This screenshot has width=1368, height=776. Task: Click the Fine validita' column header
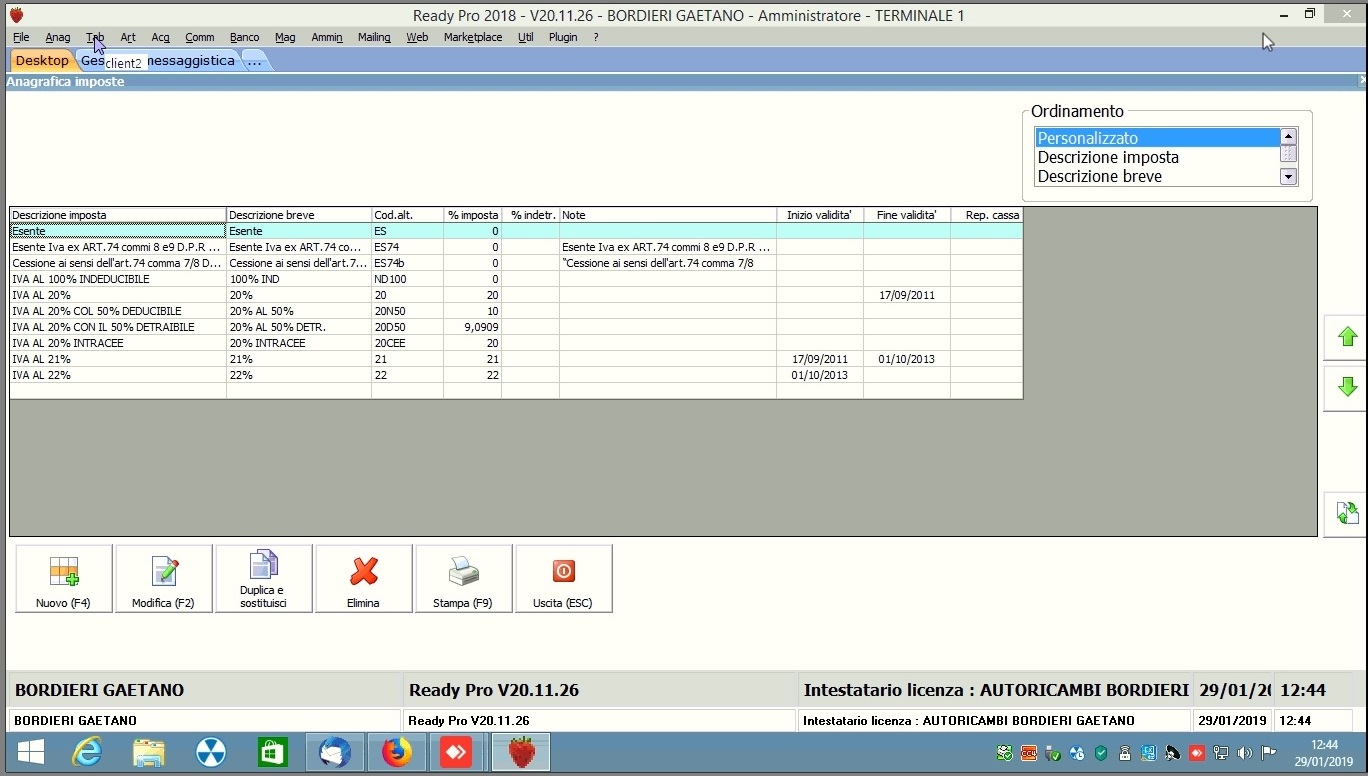[x=907, y=215]
